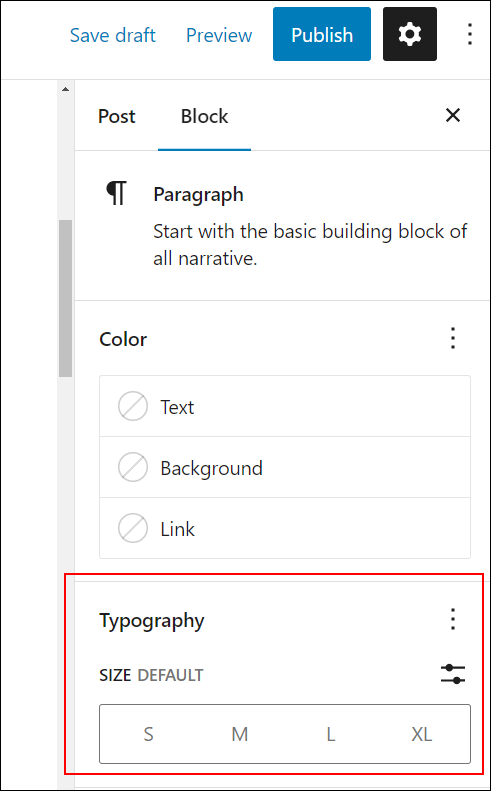Click the Publish button
This screenshot has width=491, height=791.
pyautogui.click(x=322, y=34)
